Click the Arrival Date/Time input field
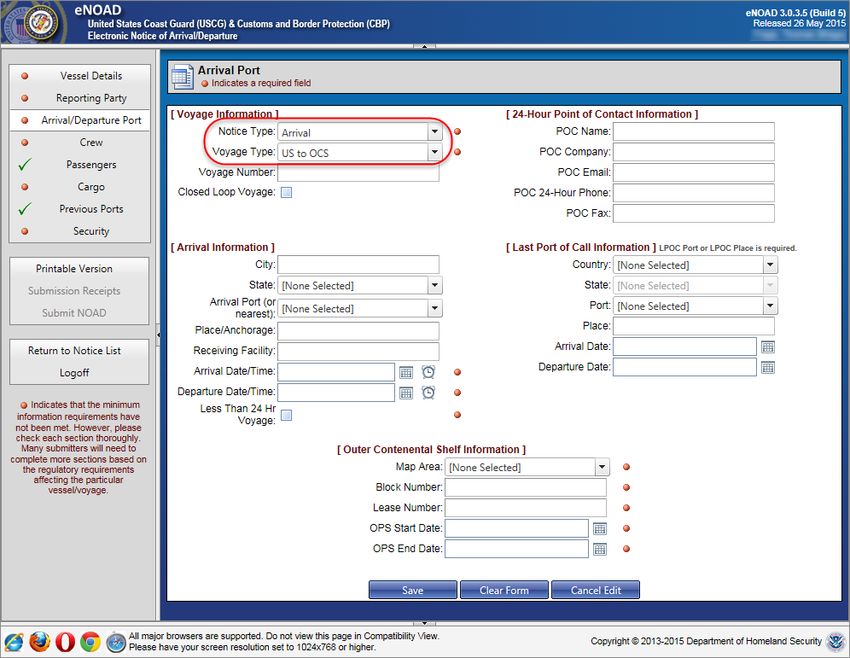Viewport: 850px width, 658px height. pos(336,372)
